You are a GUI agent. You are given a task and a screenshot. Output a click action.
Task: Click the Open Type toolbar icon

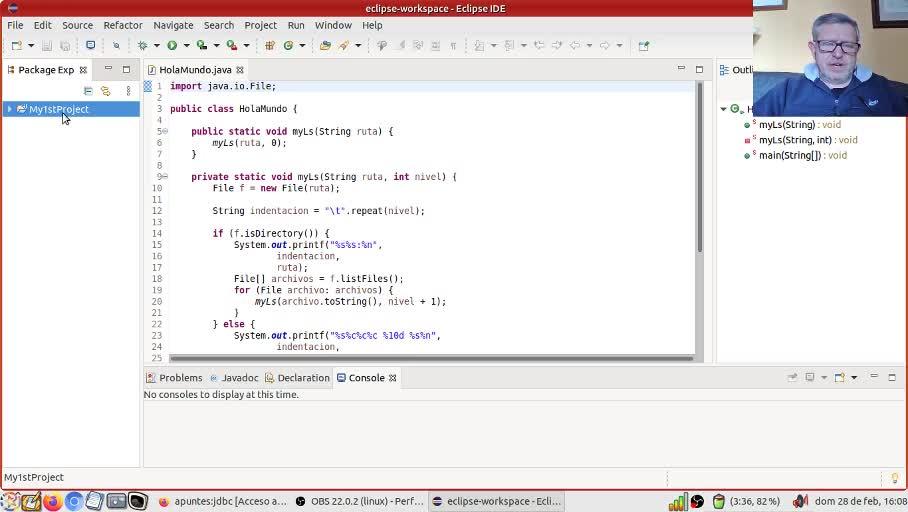[x=325, y=45]
